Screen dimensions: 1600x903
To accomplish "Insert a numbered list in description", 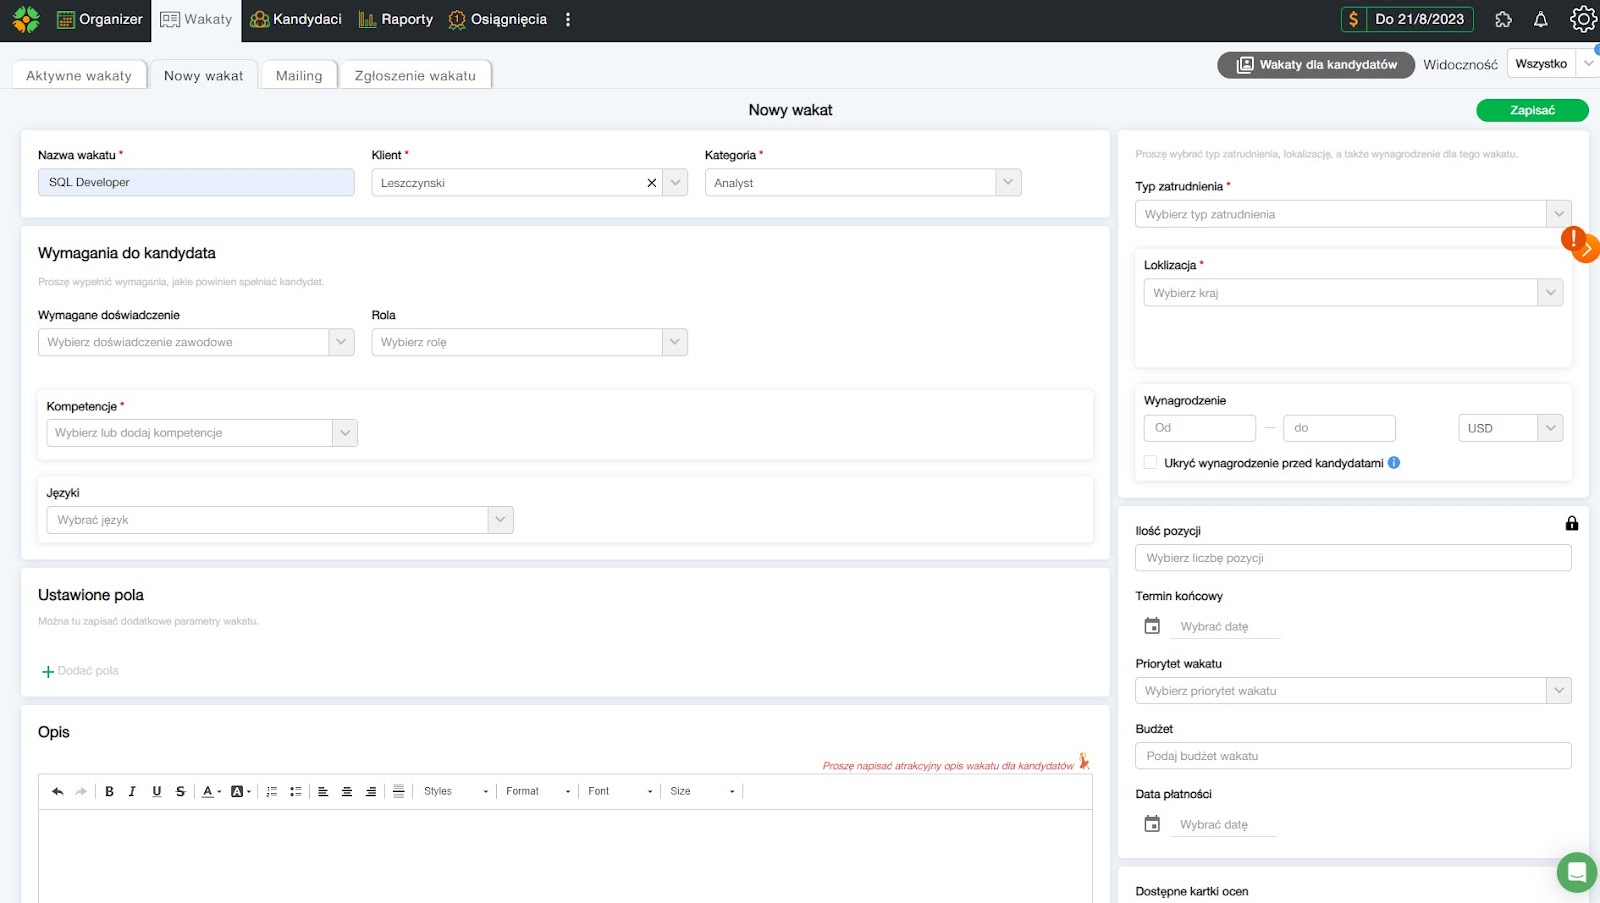I will coord(271,791).
